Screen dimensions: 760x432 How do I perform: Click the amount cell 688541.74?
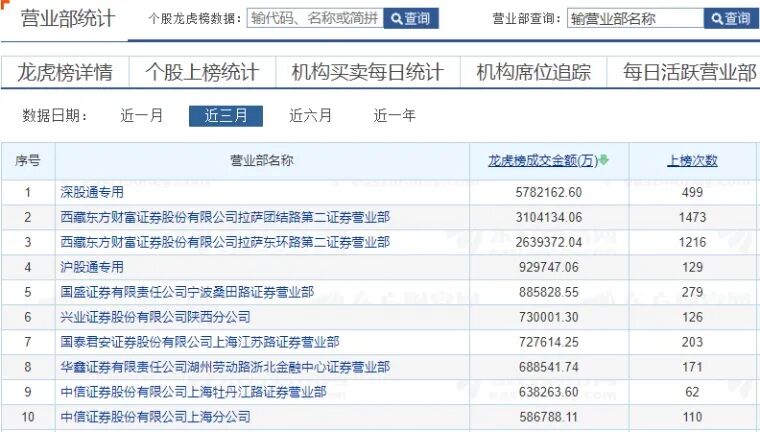[549, 367]
